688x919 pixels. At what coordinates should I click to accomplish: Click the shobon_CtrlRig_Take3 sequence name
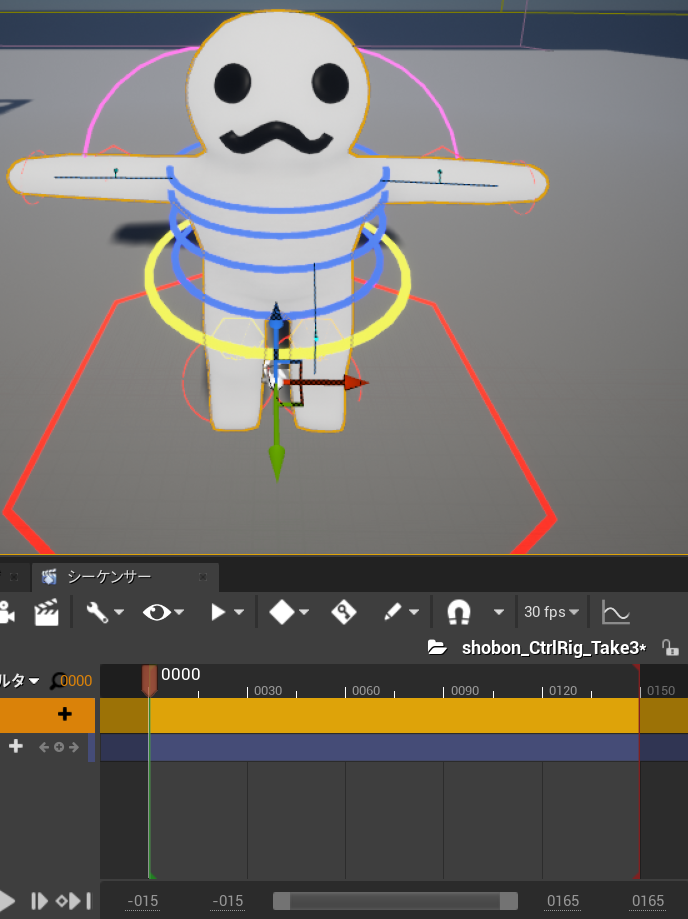pyautogui.click(x=554, y=648)
